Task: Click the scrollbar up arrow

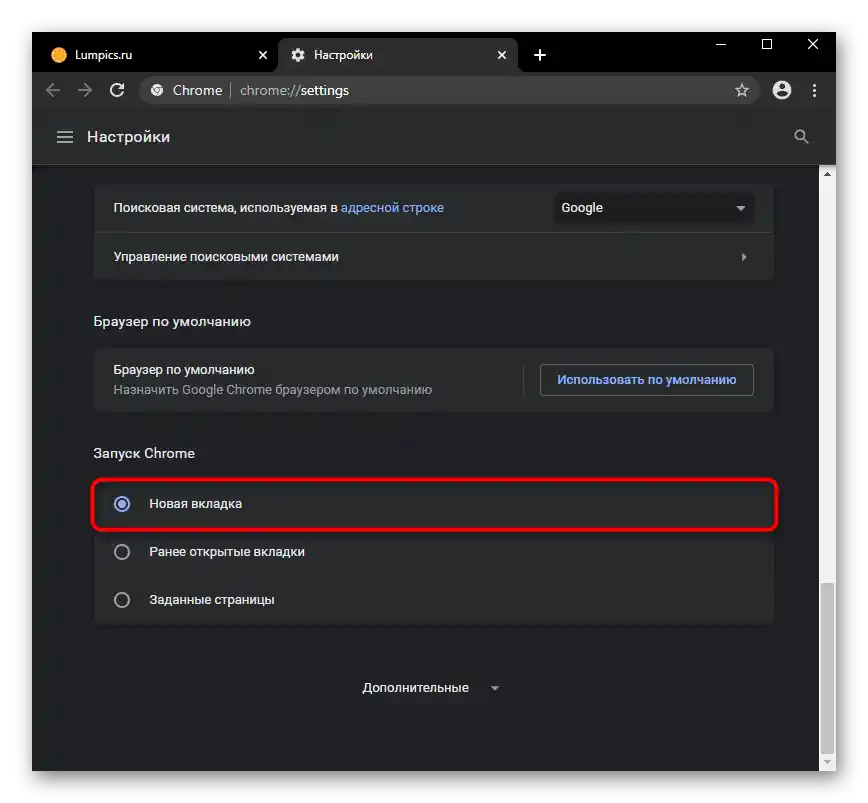Action: [827, 174]
